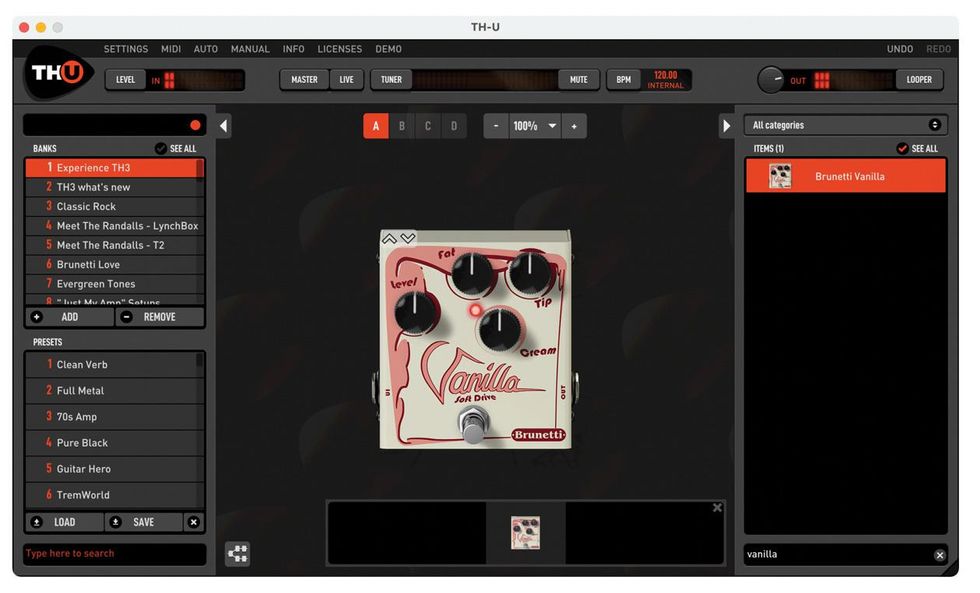Image resolution: width=980 pixels, height=593 pixels.
Task: Click the save icon next to SAVE
Action: 116,522
